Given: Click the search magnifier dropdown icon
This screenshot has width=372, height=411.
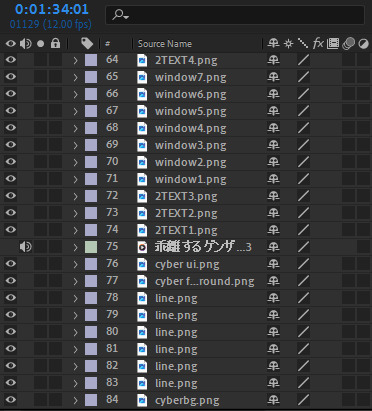Looking at the screenshot, I should click(x=120, y=14).
